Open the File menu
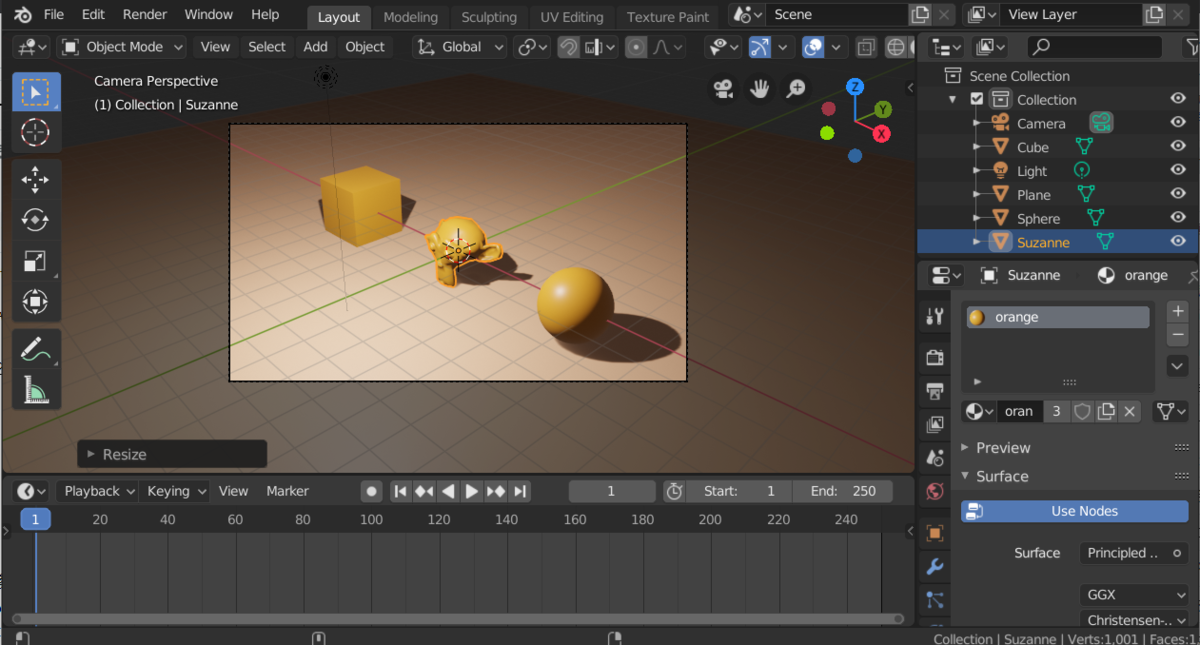The width and height of the screenshot is (1200, 645). point(54,15)
